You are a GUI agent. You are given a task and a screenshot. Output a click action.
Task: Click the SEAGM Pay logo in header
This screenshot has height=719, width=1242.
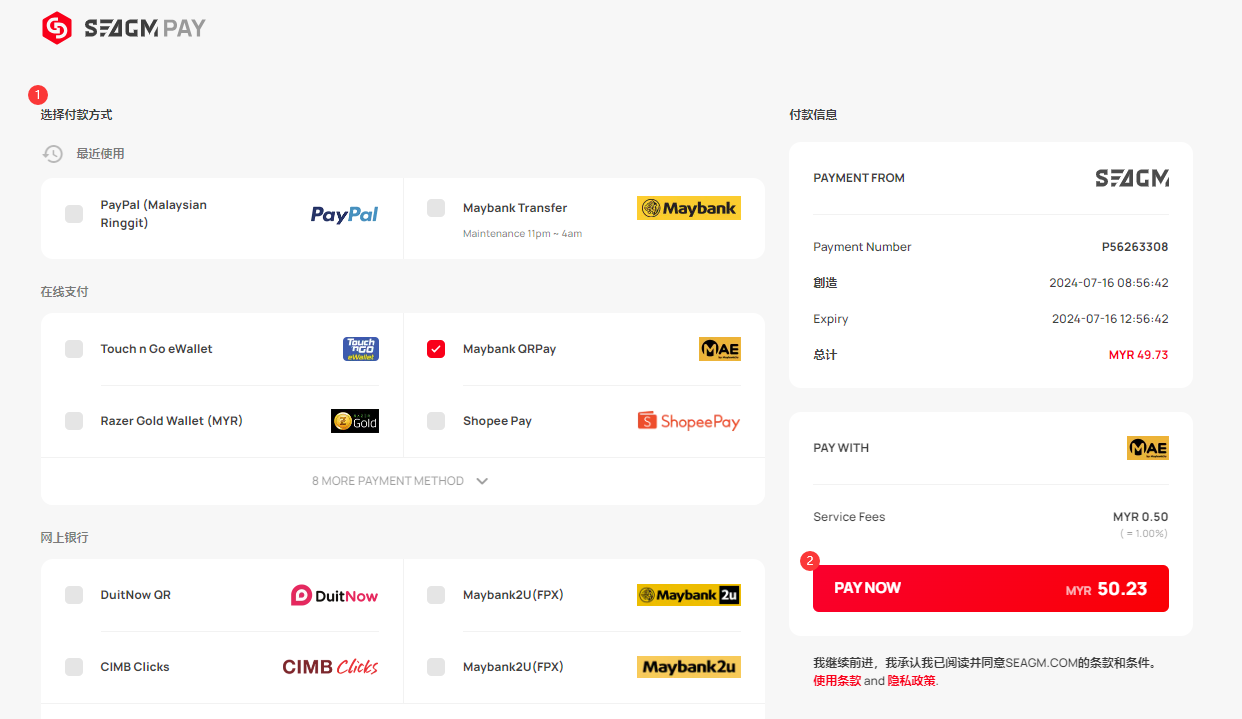[x=124, y=28]
